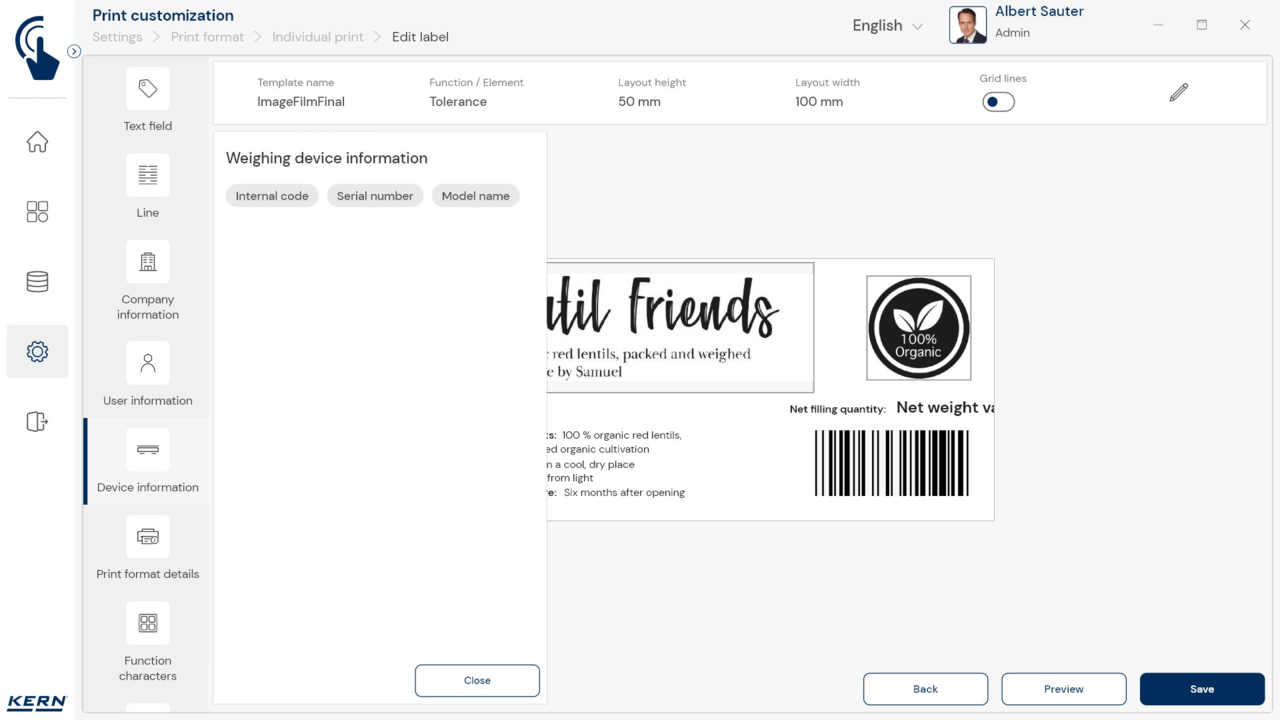Open User information elements
The width and height of the screenshot is (1280, 720).
coord(148,364)
